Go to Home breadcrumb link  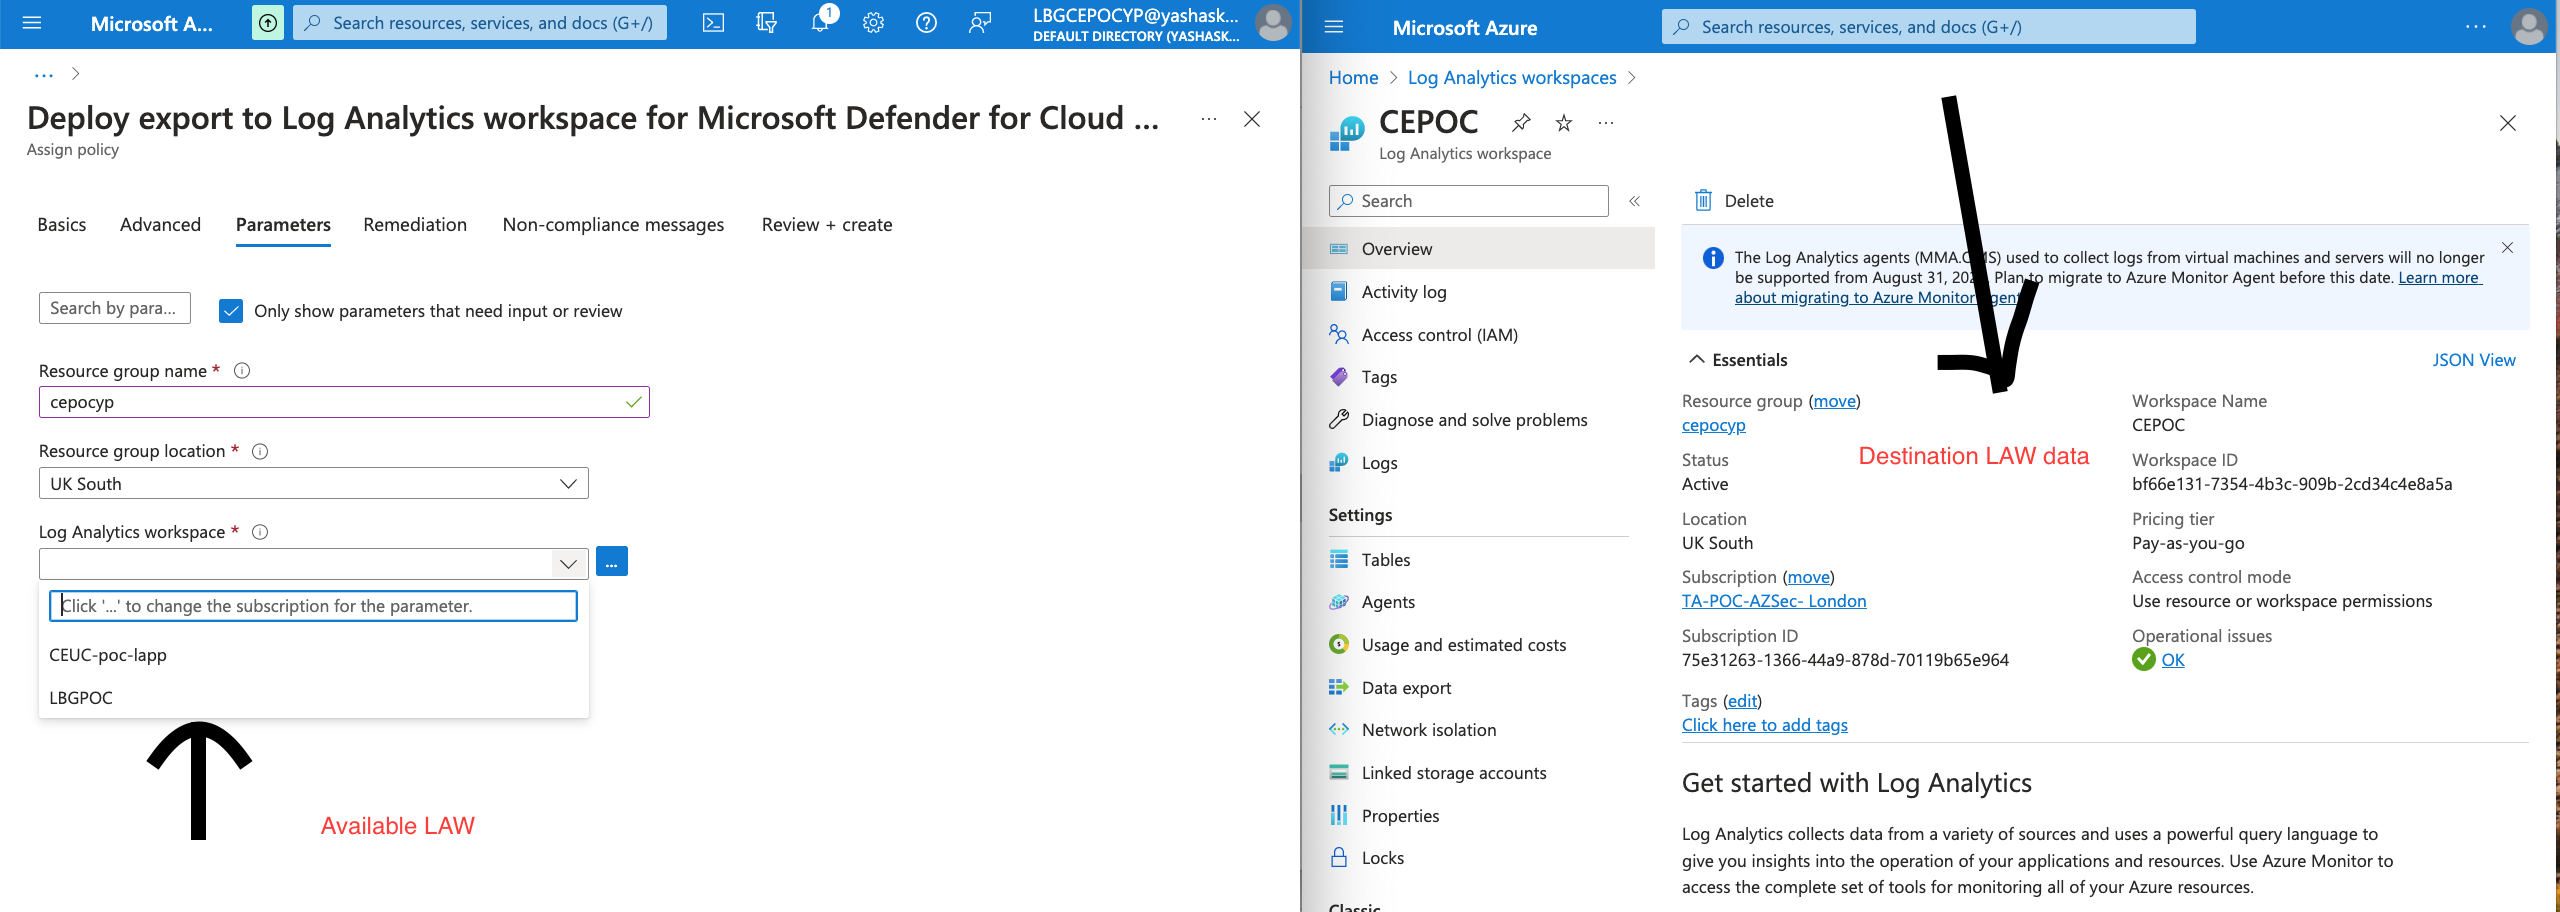point(1353,78)
